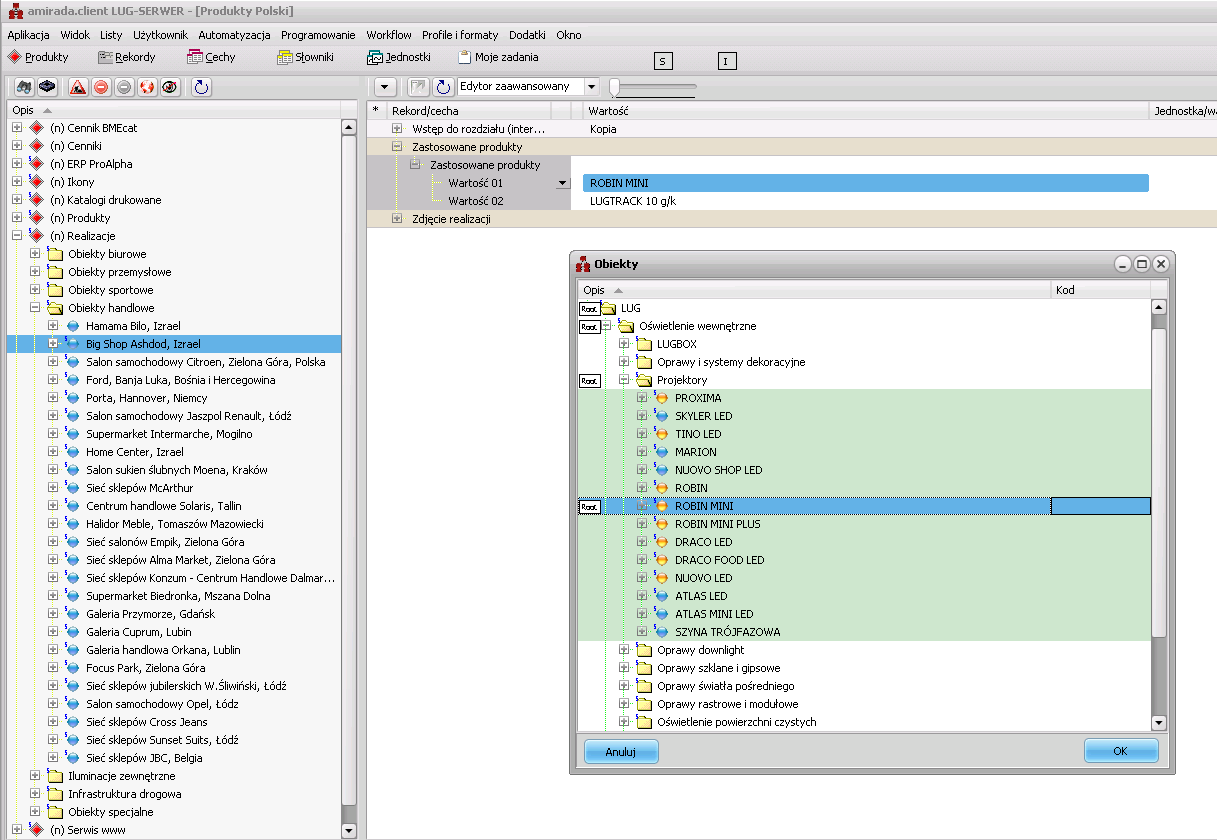Adjust the editor toolbar slider handle
This screenshot has width=1217, height=840.
click(614, 88)
